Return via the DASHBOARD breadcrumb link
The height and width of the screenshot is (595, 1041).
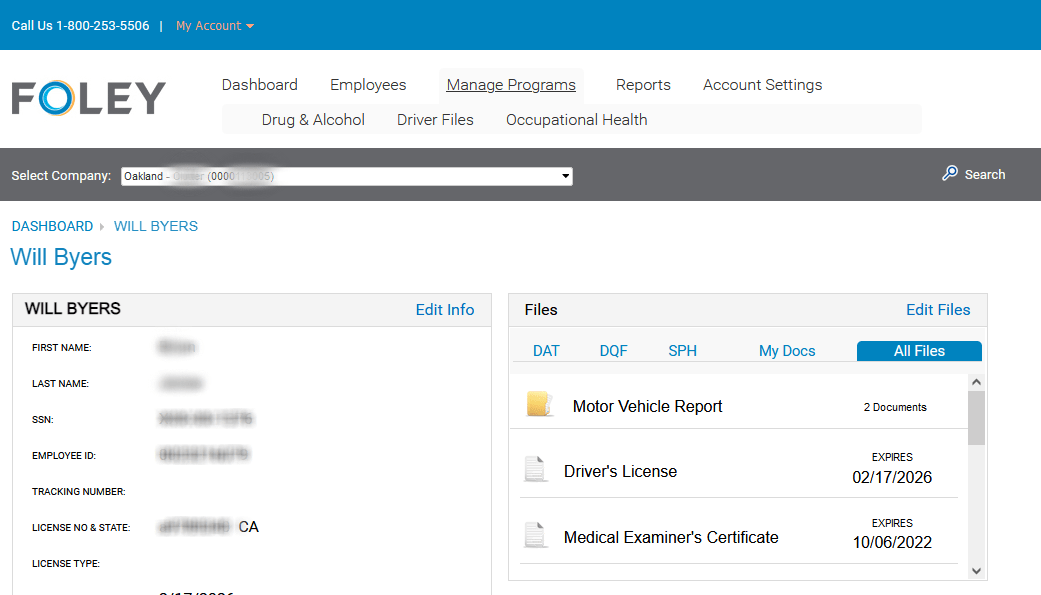pos(52,226)
